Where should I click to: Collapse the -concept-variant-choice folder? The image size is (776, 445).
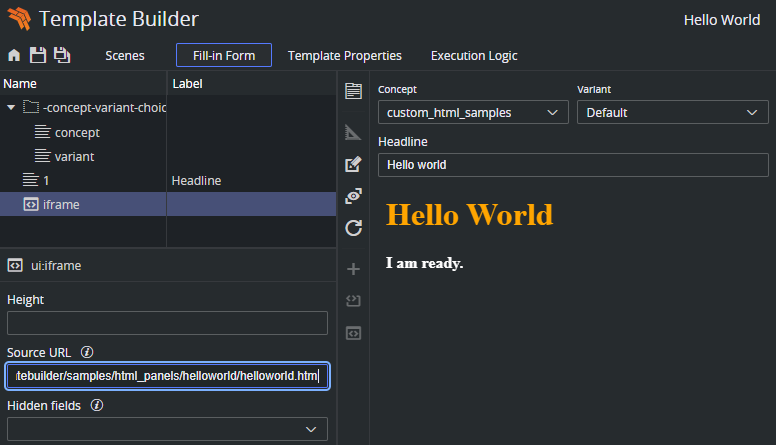click(x=11, y=107)
